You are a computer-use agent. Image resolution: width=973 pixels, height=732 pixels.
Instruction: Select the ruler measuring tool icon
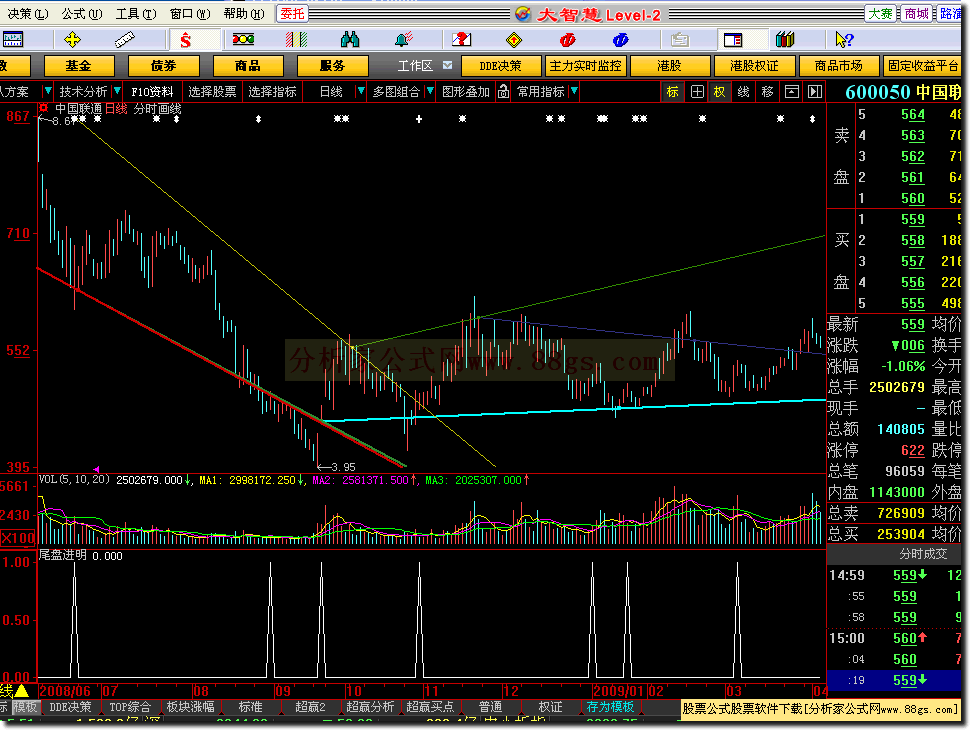(125, 40)
